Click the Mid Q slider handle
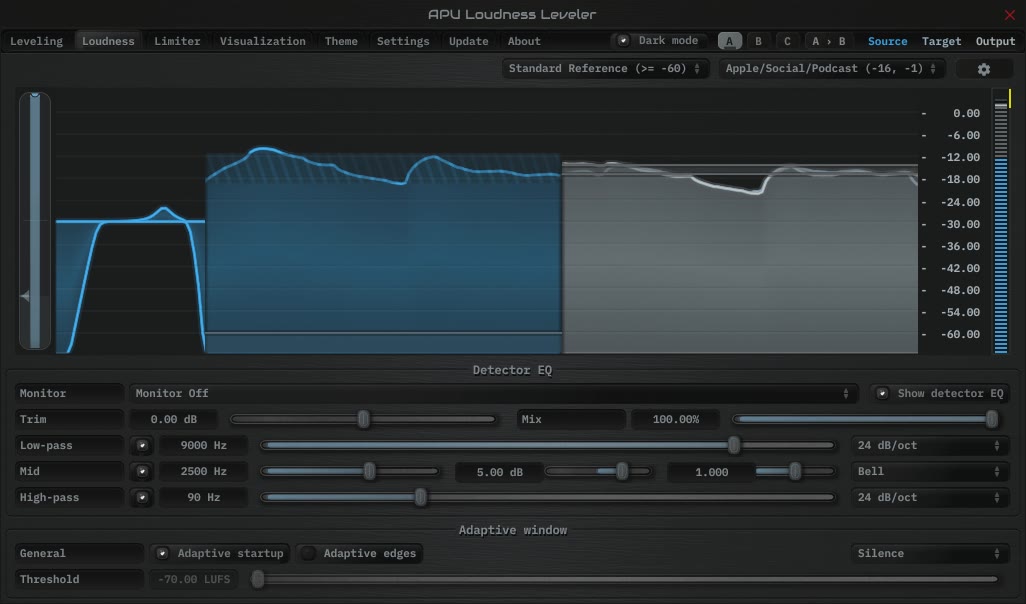This screenshot has height=604, width=1026. pos(795,471)
